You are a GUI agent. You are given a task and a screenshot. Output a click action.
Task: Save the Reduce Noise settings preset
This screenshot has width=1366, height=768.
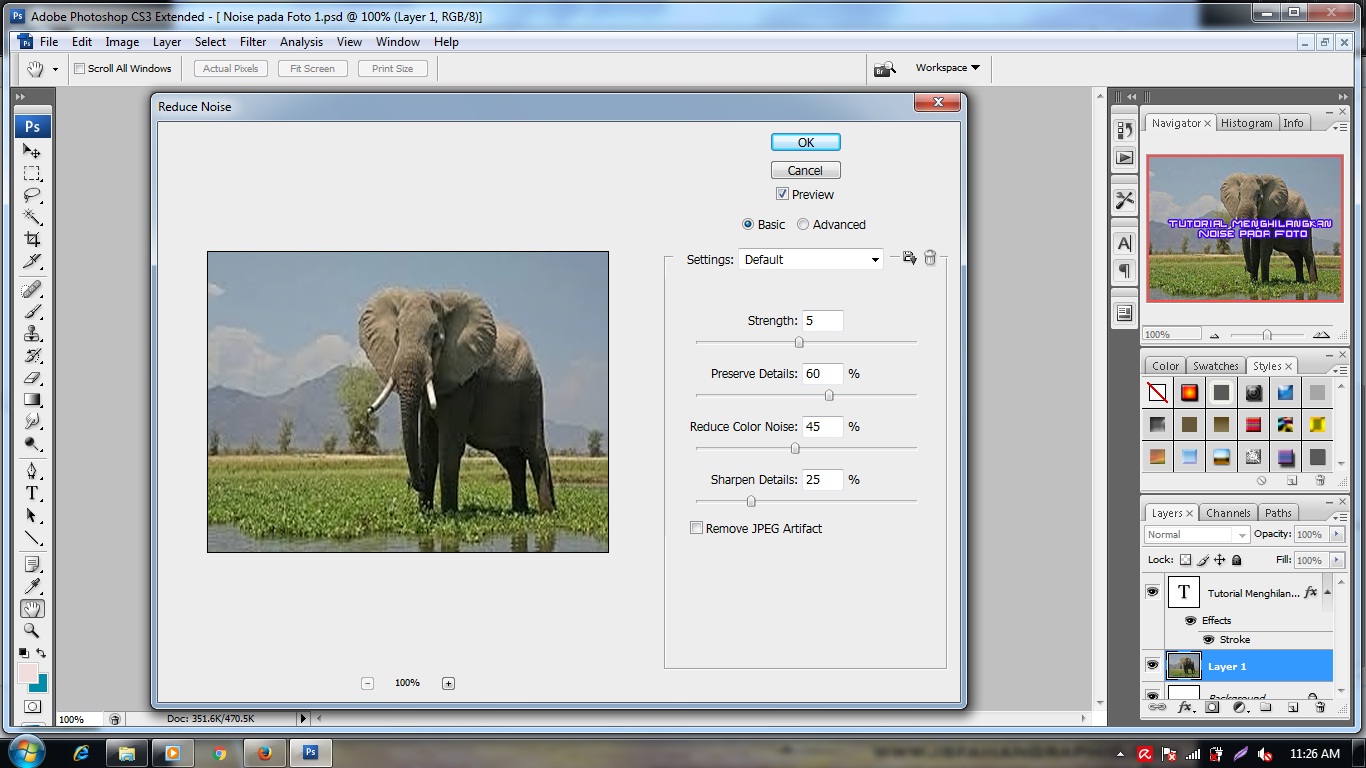[909, 258]
